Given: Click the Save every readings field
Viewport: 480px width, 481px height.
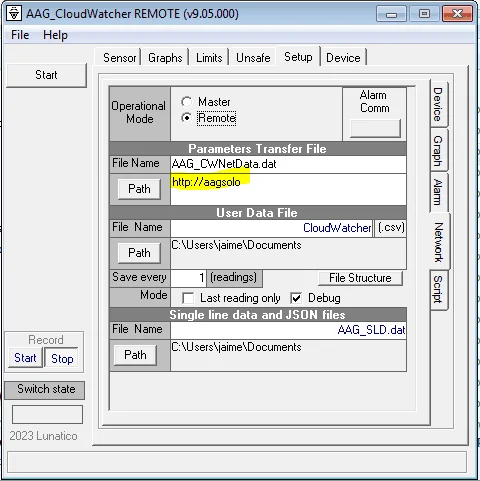Looking at the screenshot, I should pos(188,278).
